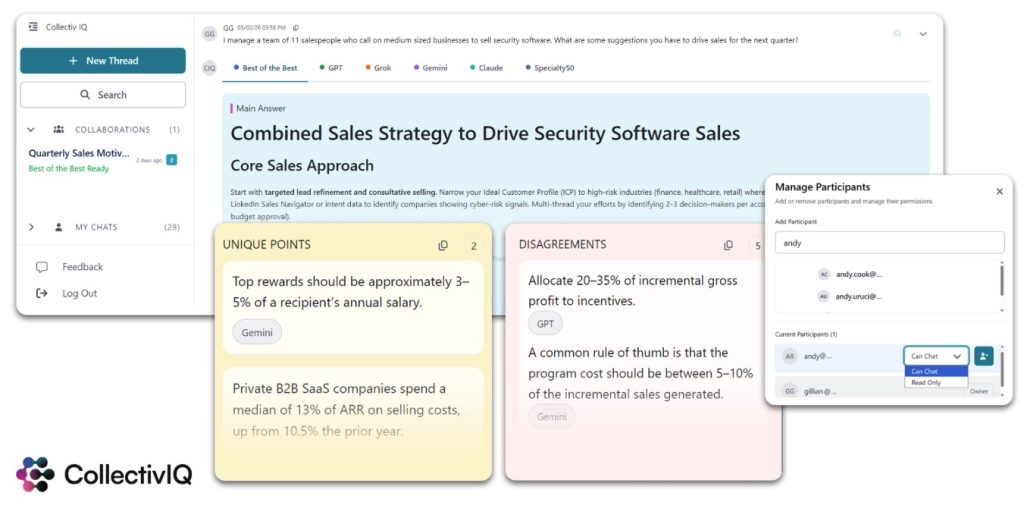Image resolution: width=1024 pixels, height=527 pixels.
Task: Switch to the Claude tab
Action: [487, 68]
